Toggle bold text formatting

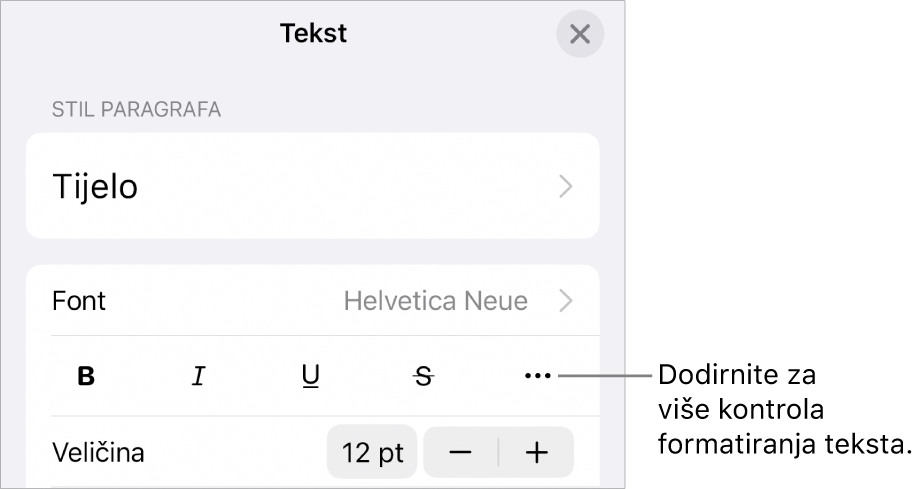87,376
